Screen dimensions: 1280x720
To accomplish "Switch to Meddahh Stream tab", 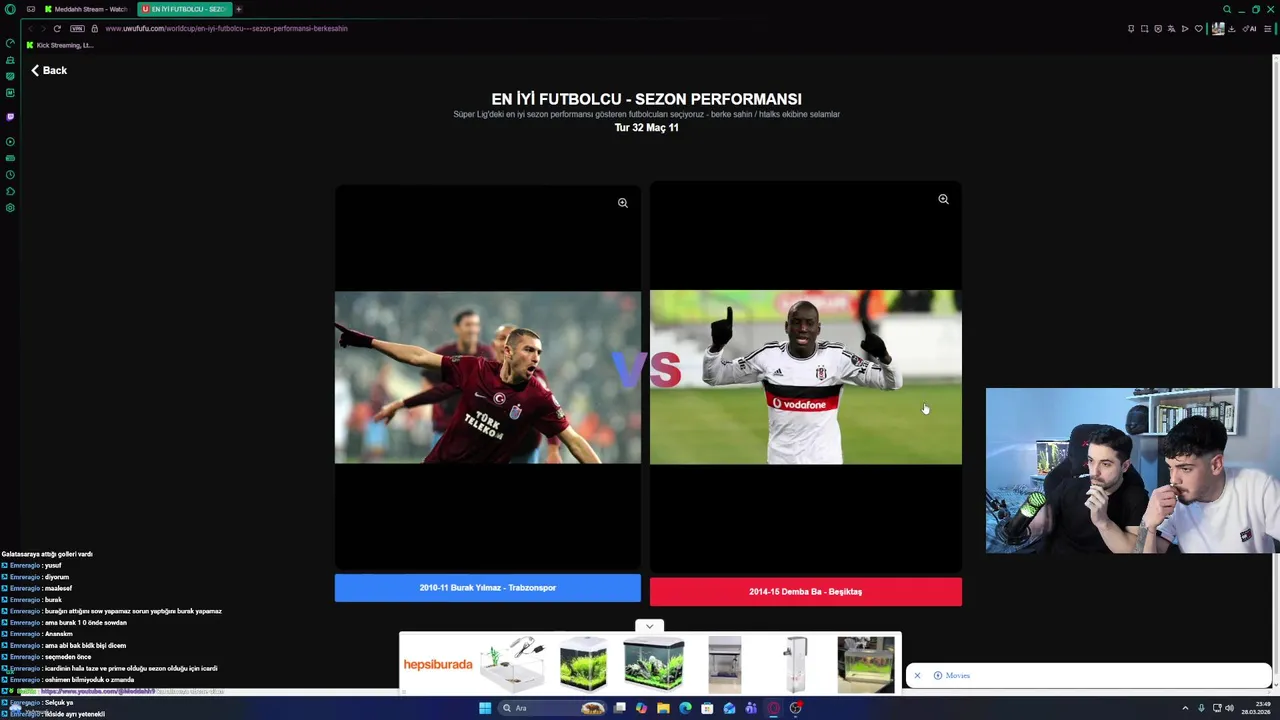I will pos(87,9).
